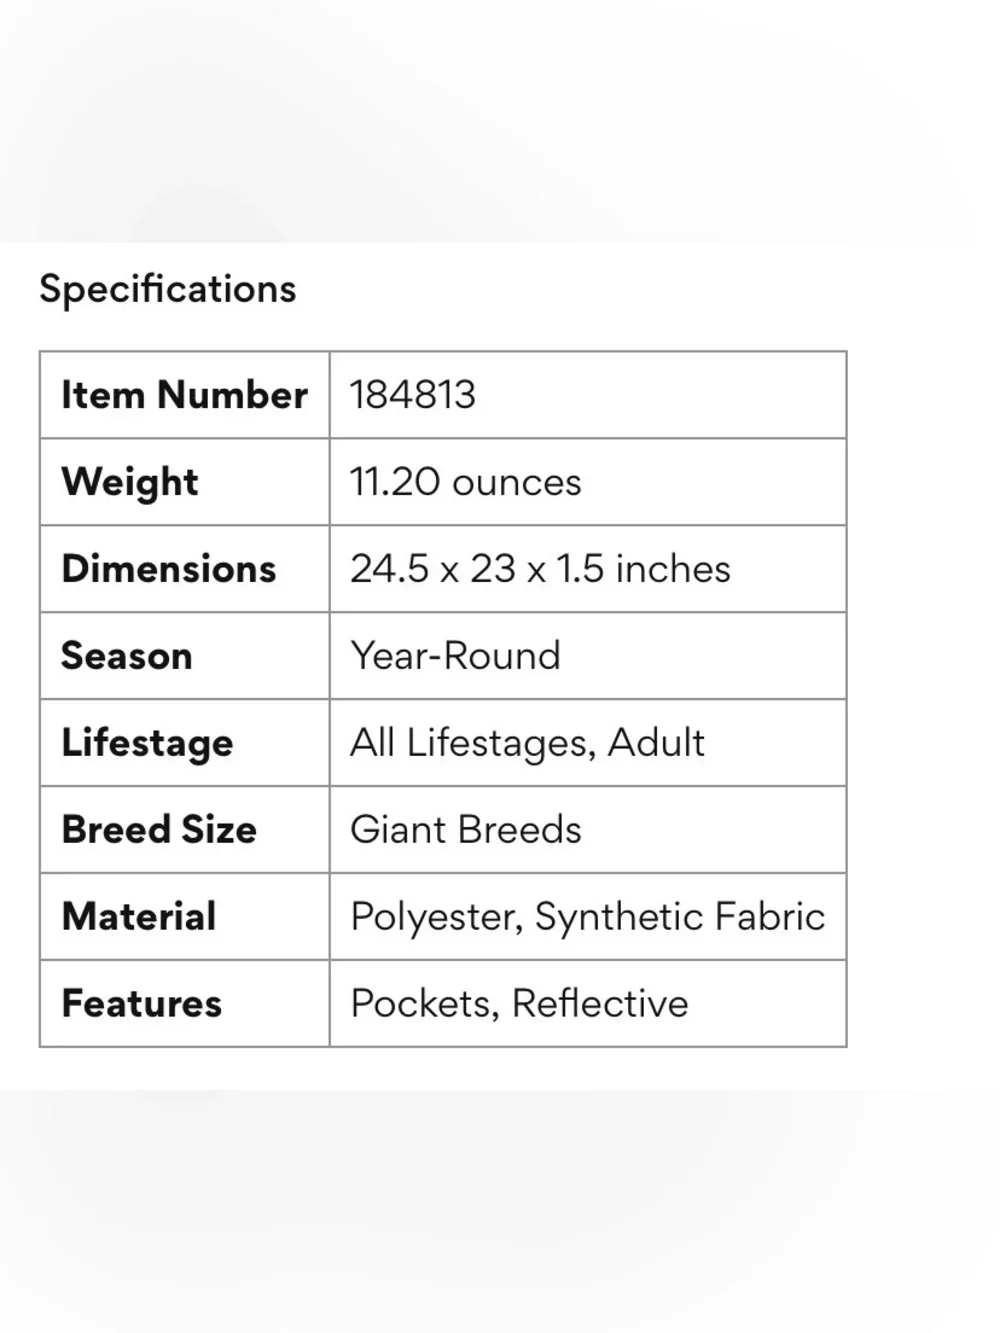The image size is (1000, 1333).
Task: Select the Weight label cell
Action: coord(185,482)
